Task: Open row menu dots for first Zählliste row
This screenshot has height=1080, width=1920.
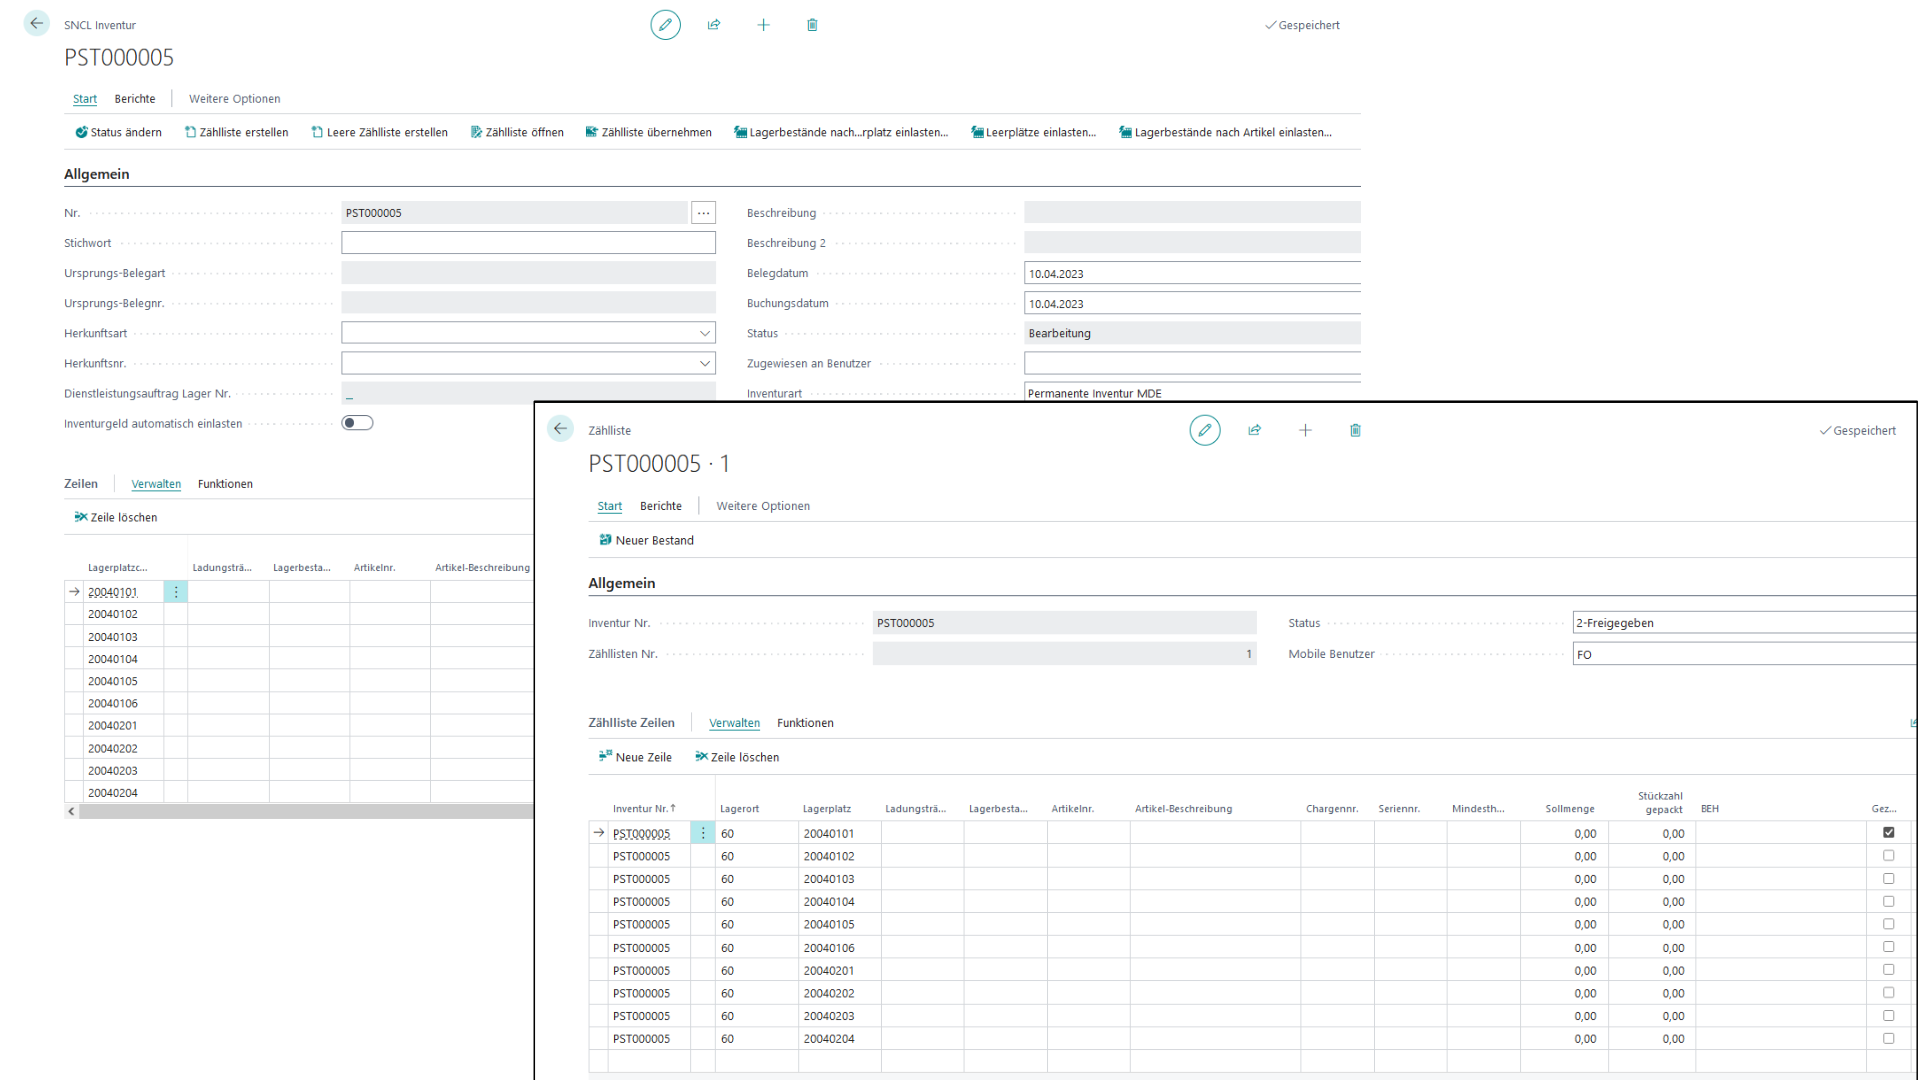Action: [x=703, y=833]
